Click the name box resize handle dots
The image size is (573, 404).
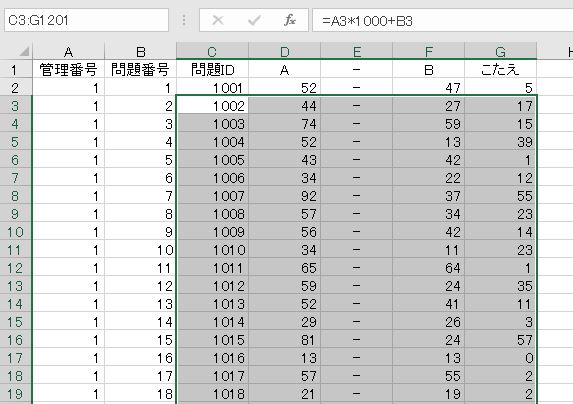pos(184,20)
